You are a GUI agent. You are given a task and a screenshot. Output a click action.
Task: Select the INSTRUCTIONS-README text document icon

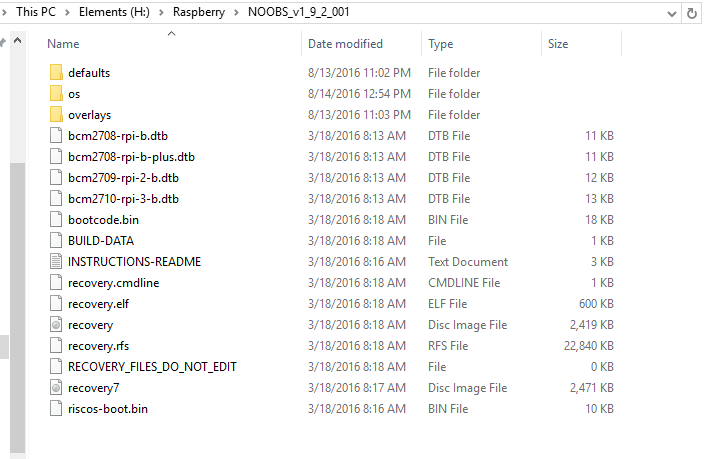point(56,261)
